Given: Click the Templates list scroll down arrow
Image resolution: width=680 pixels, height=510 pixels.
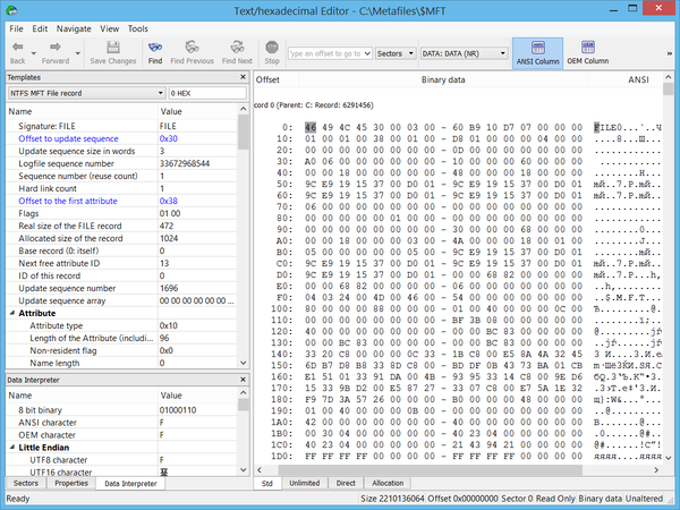Looking at the screenshot, I should [243, 363].
